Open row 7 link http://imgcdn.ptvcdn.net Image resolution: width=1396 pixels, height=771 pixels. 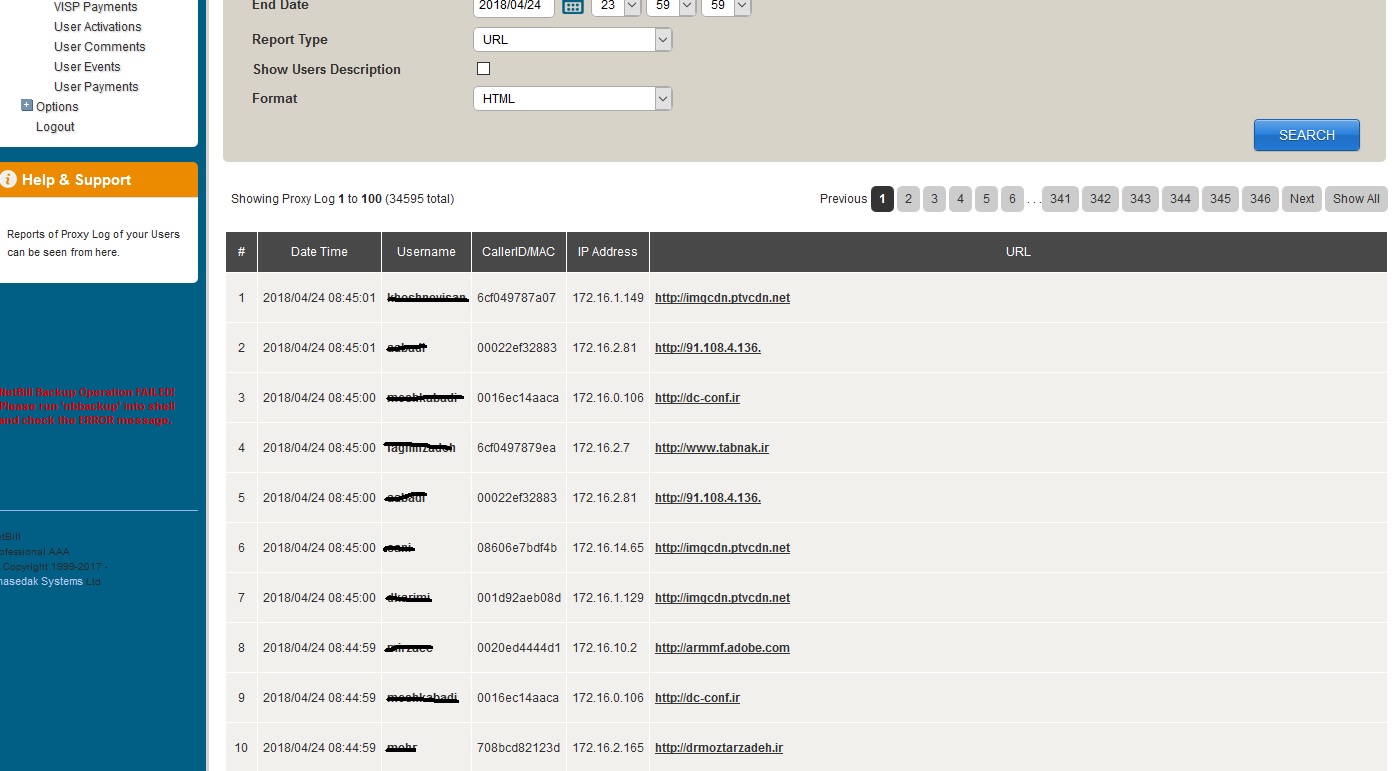(722, 598)
